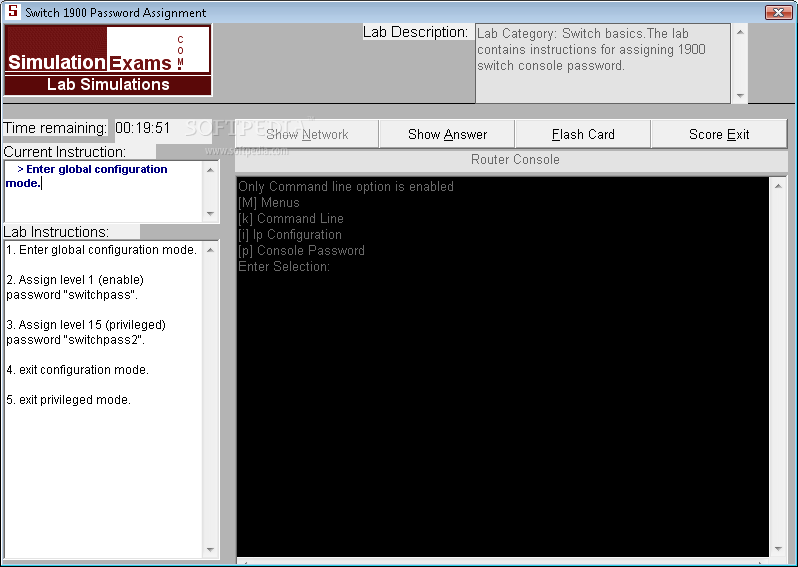Click instruction 3 about level 15 password
798x567 pixels.
(x=86, y=332)
